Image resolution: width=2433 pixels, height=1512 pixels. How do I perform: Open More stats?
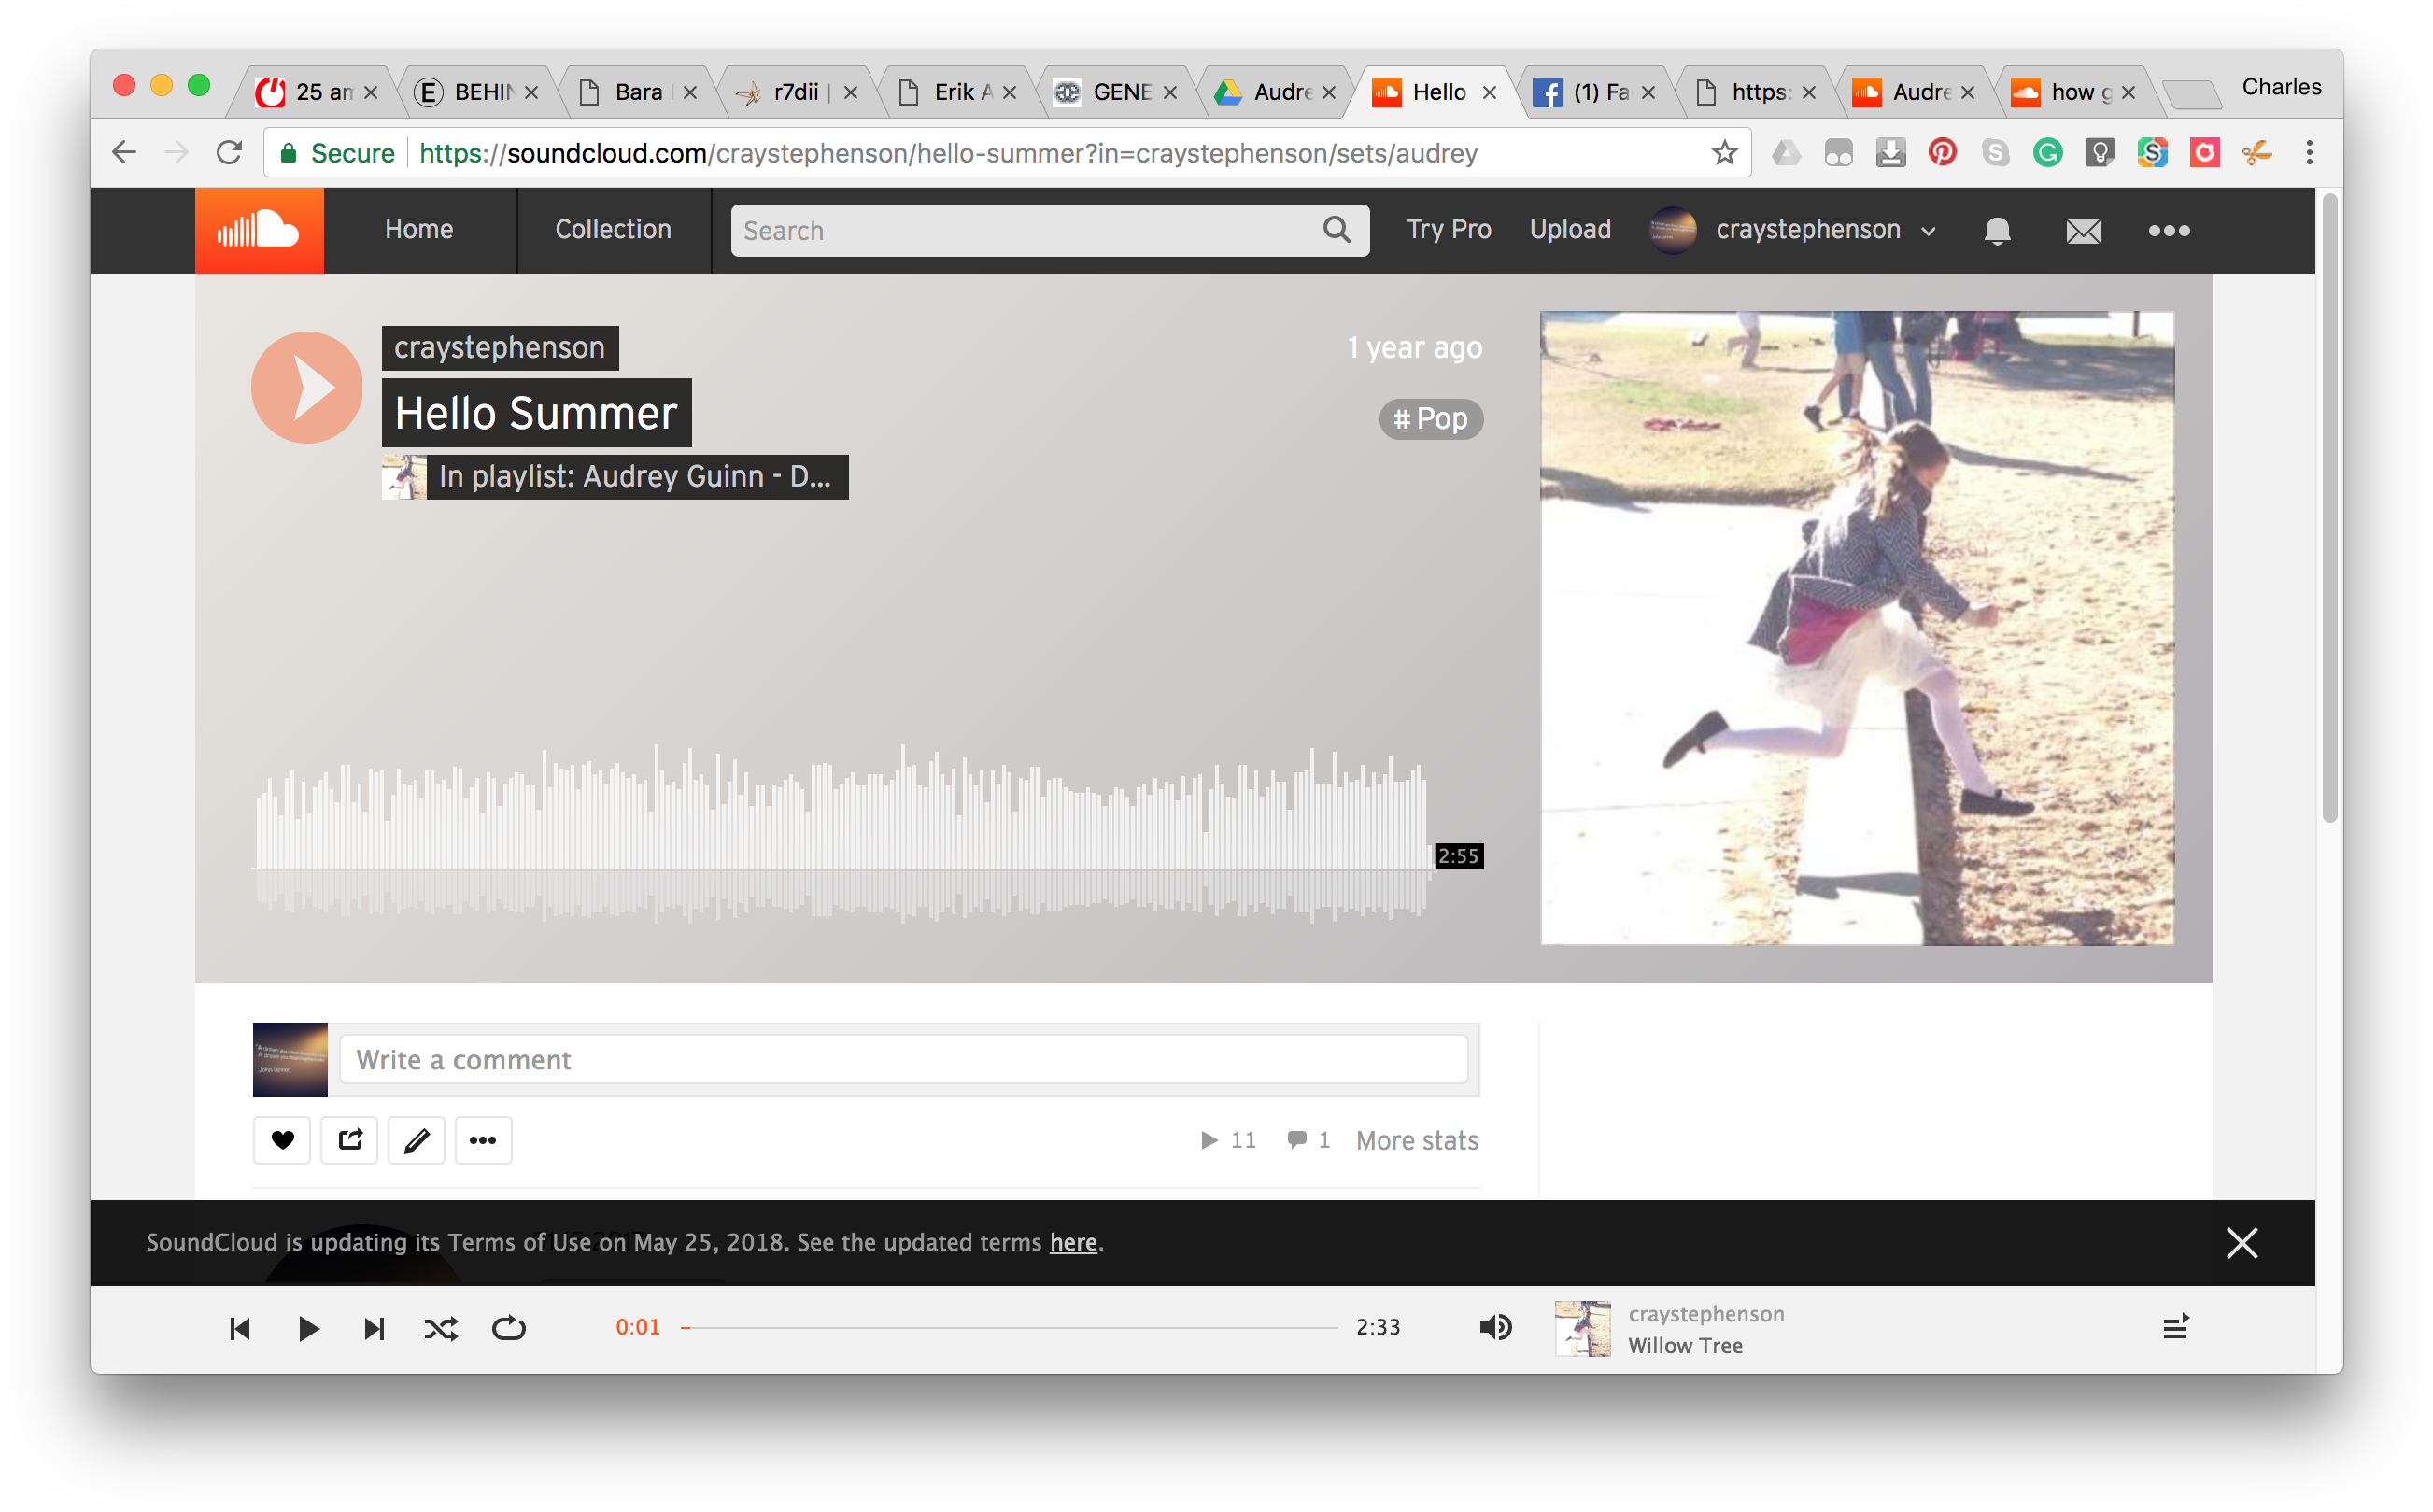[x=1416, y=1140]
